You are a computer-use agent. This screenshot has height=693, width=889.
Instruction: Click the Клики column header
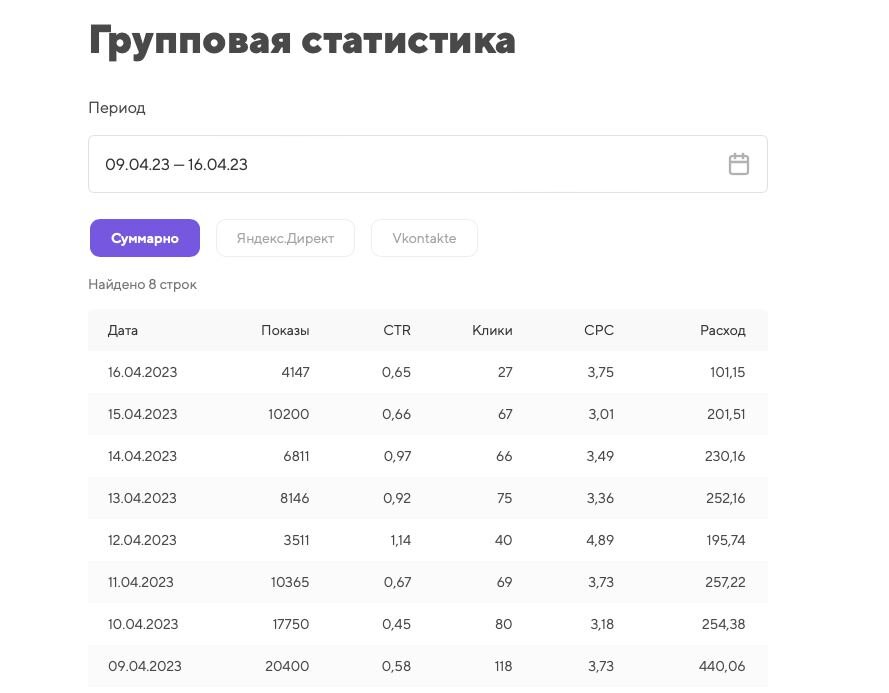[492, 330]
